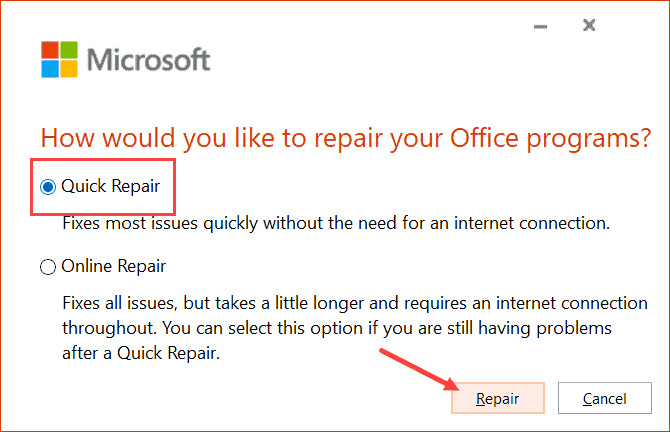The height and width of the screenshot is (432, 670).
Task: Click the empty title bar area of the dialog
Action: (300, 20)
